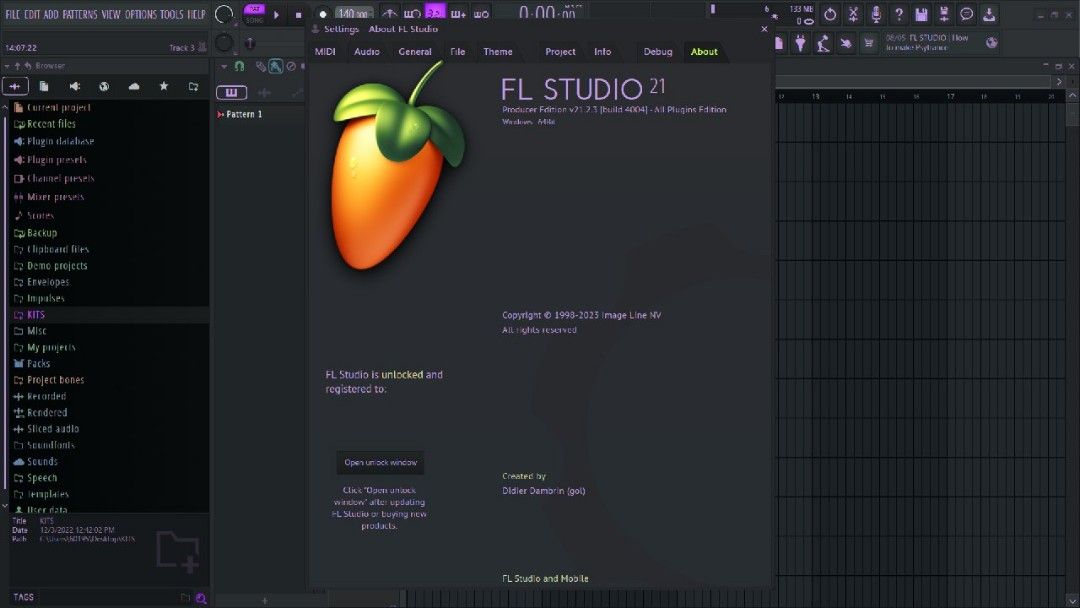Adjust the main volume knob
The width and height of the screenshot is (1080, 608).
tap(224, 15)
